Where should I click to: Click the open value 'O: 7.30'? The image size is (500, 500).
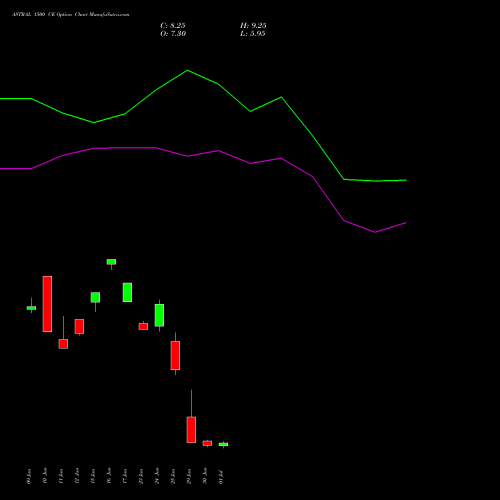[x=173, y=34]
